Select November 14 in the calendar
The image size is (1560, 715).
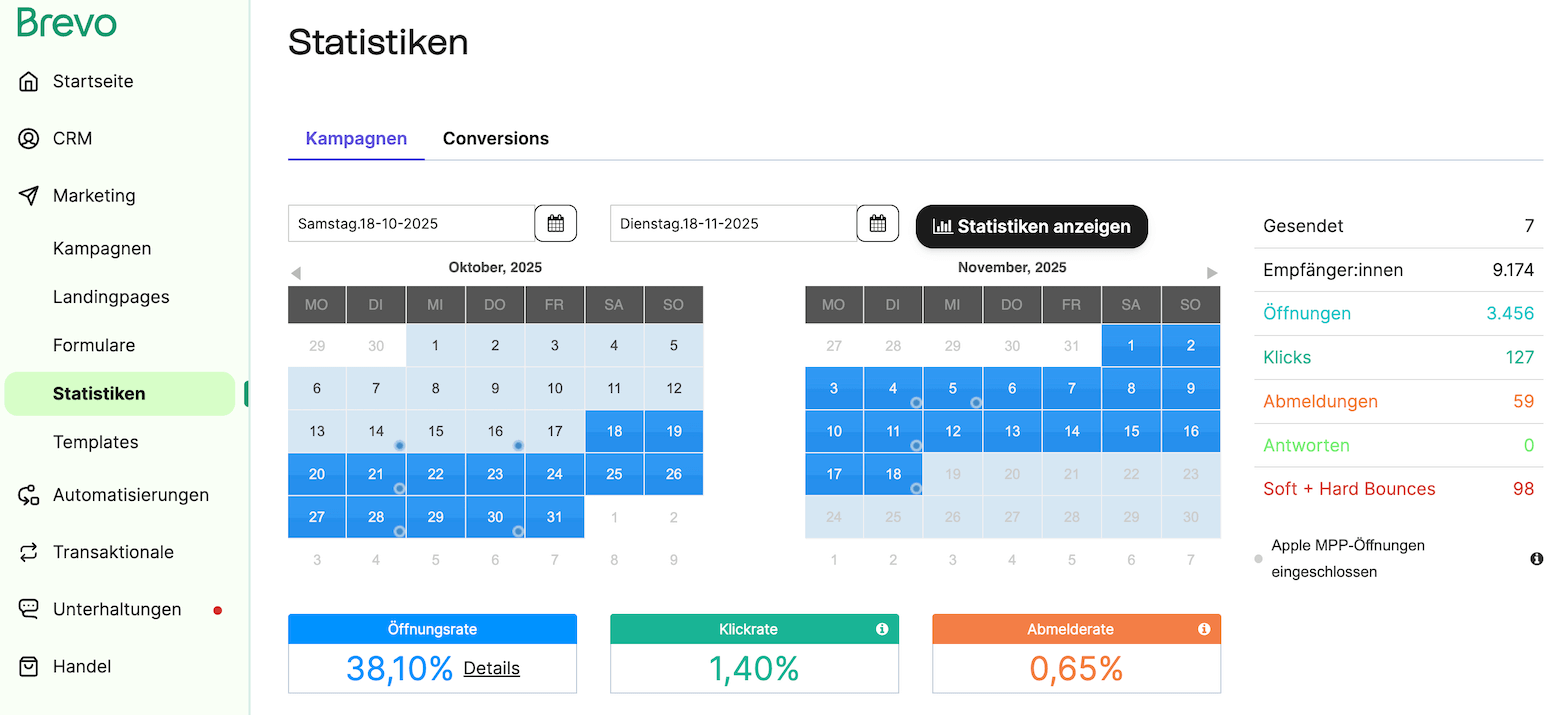(1071, 431)
